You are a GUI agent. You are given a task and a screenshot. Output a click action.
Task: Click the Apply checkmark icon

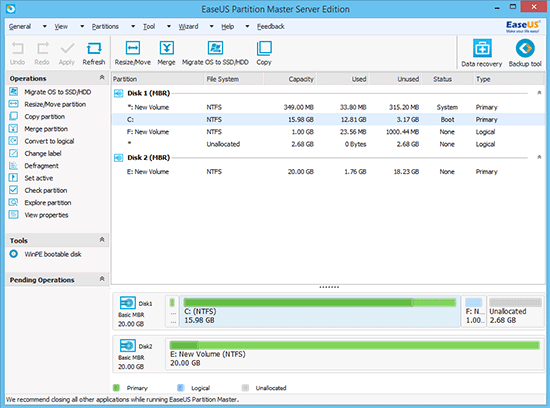[67, 53]
